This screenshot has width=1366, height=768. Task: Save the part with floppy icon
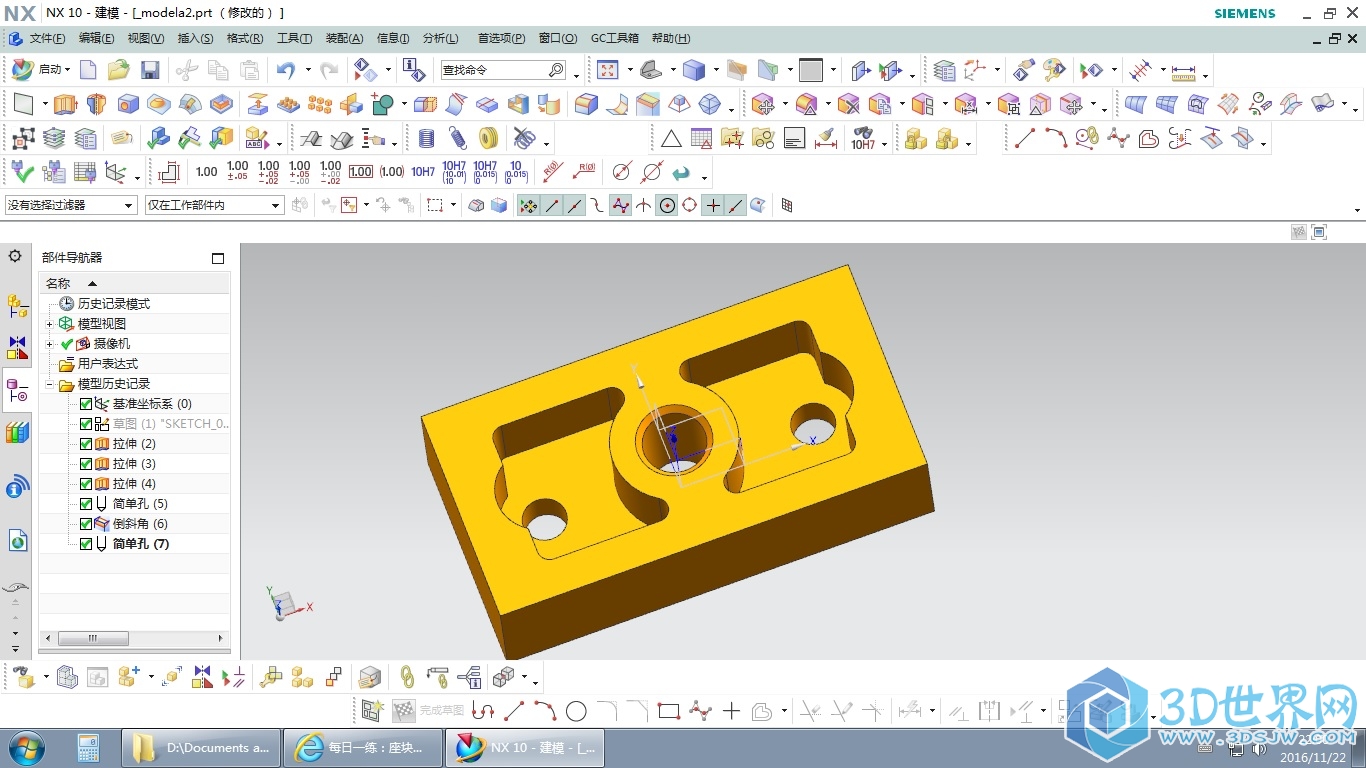[x=150, y=70]
